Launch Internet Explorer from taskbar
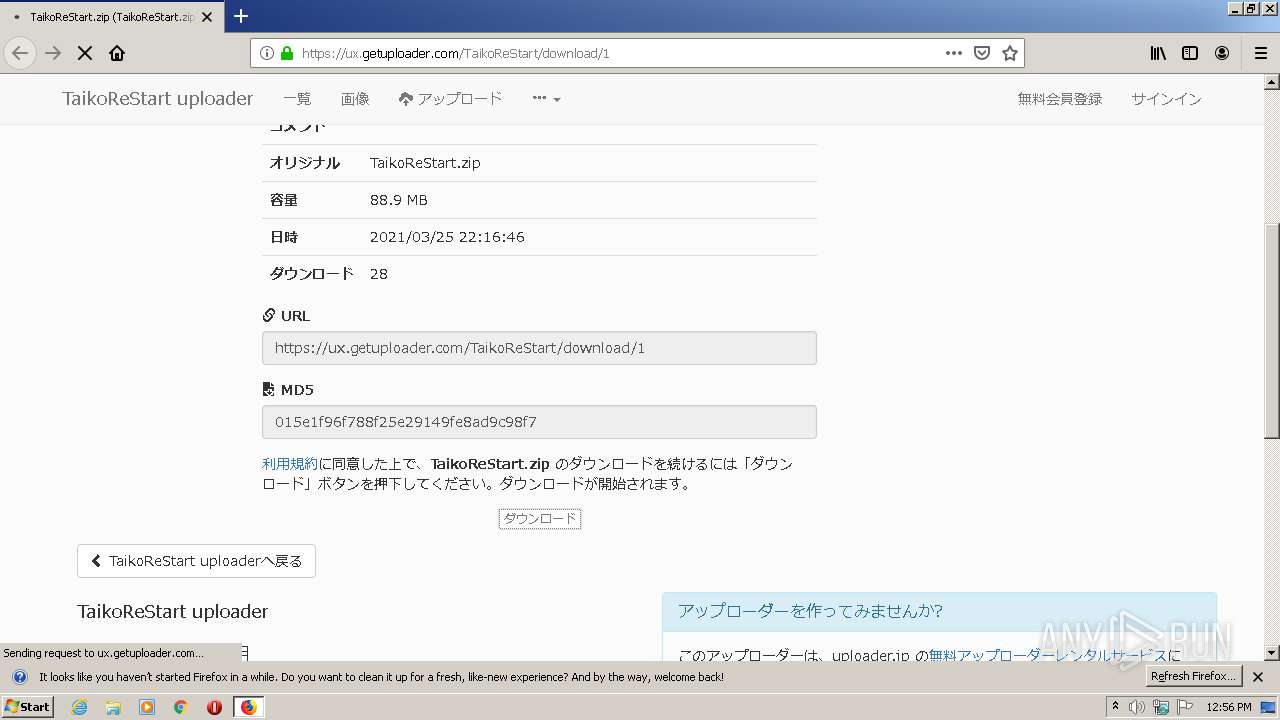The width and height of the screenshot is (1280, 720). (80, 707)
